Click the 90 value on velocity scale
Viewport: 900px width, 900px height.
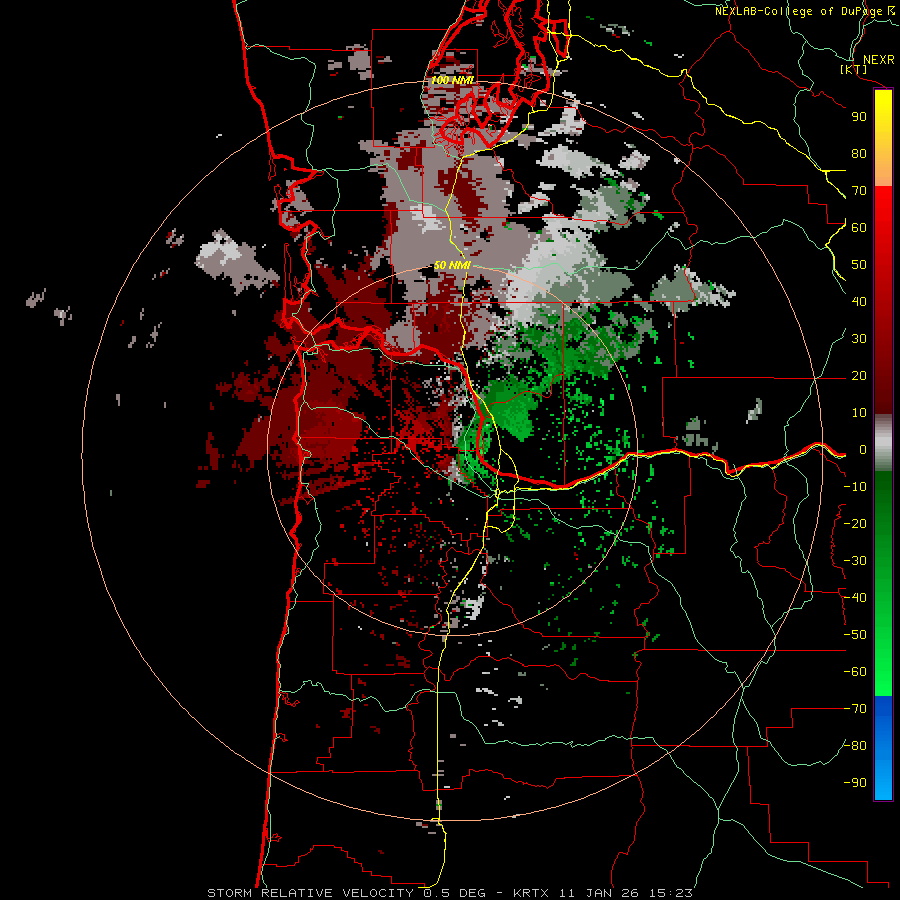859,117
